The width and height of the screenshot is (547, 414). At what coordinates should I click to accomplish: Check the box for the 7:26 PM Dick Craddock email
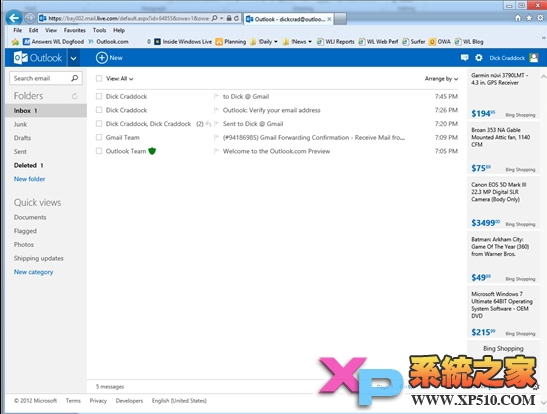(99, 110)
